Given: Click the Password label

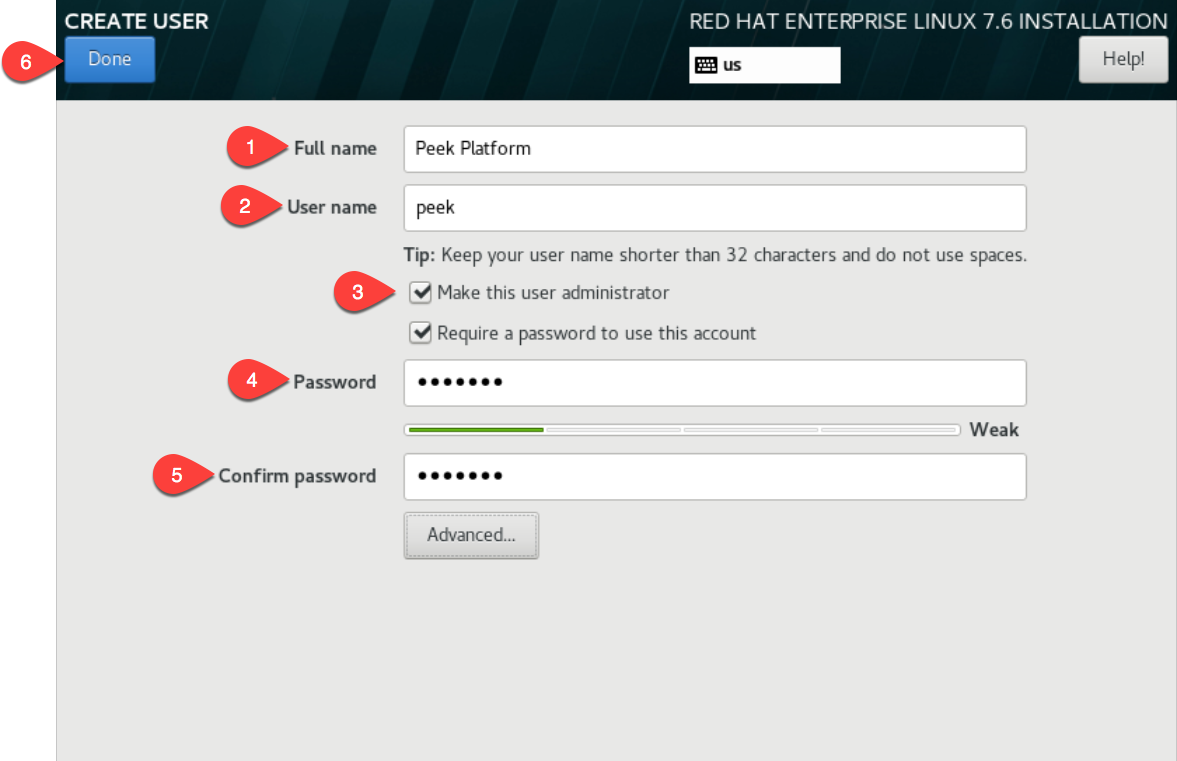Looking at the screenshot, I should (x=334, y=382).
